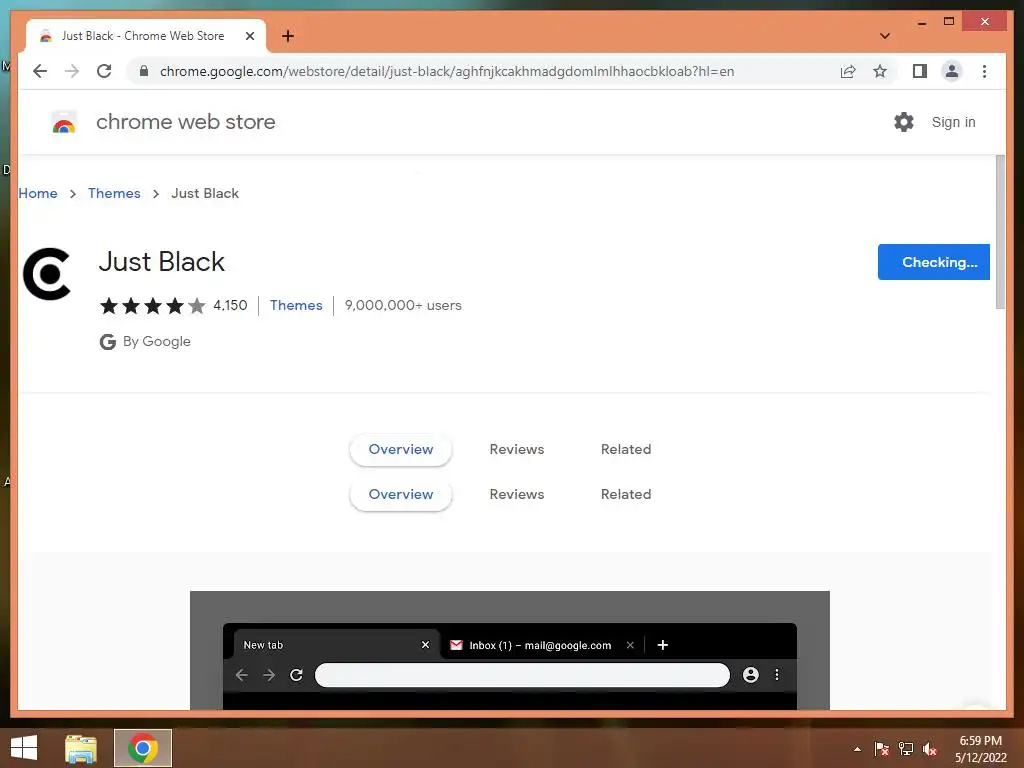This screenshot has width=1024, height=768.
Task: Reload the page with the refresh icon
Action: 104,71
